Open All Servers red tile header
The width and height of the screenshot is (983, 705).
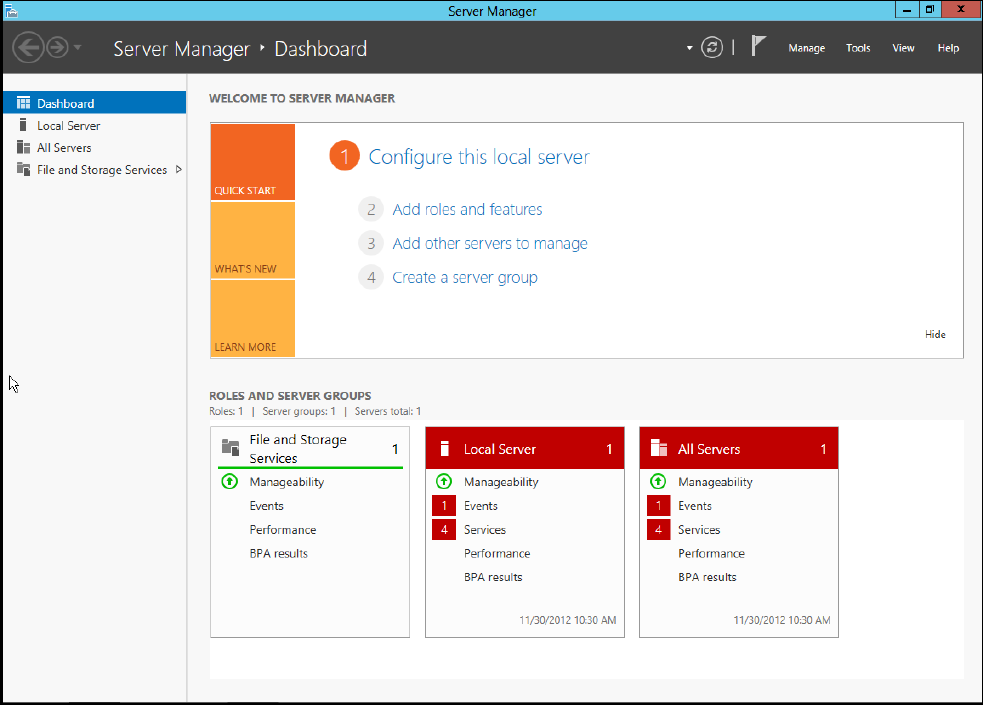click(739, 448)
